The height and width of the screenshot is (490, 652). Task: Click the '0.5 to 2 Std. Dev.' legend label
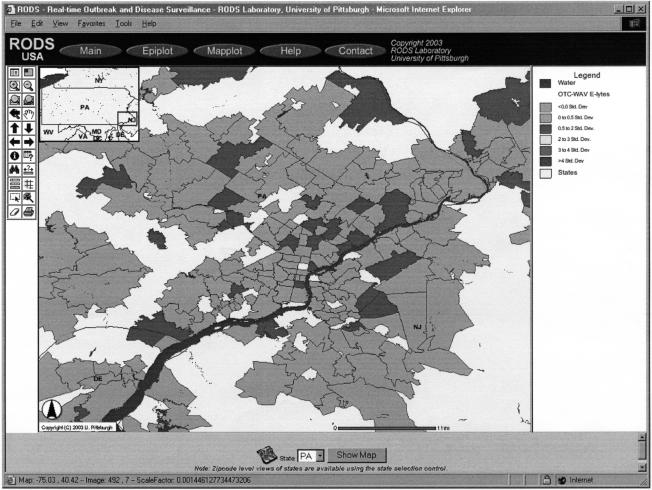(576, 128)
